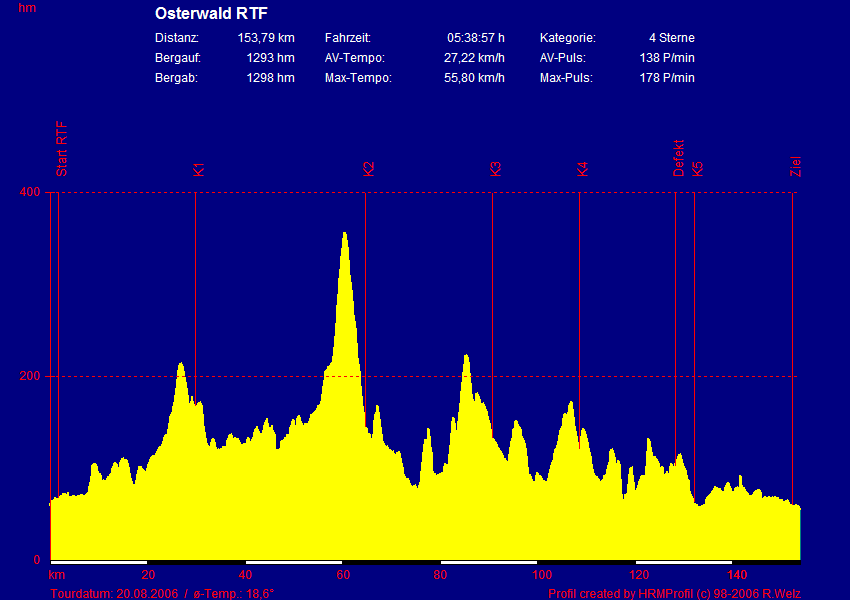
Task: Select the 200 altitude axis label
Action: pos(30,376)
